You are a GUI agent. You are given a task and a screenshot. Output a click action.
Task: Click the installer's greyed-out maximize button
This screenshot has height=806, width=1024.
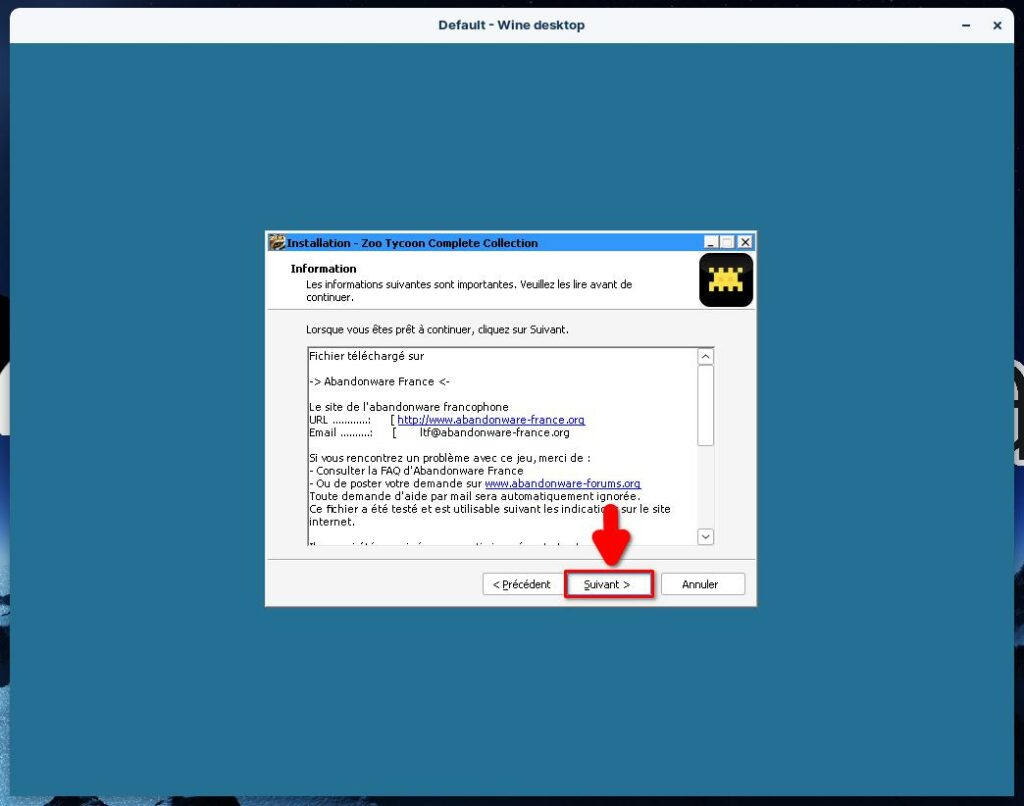(x=727, y=242)
